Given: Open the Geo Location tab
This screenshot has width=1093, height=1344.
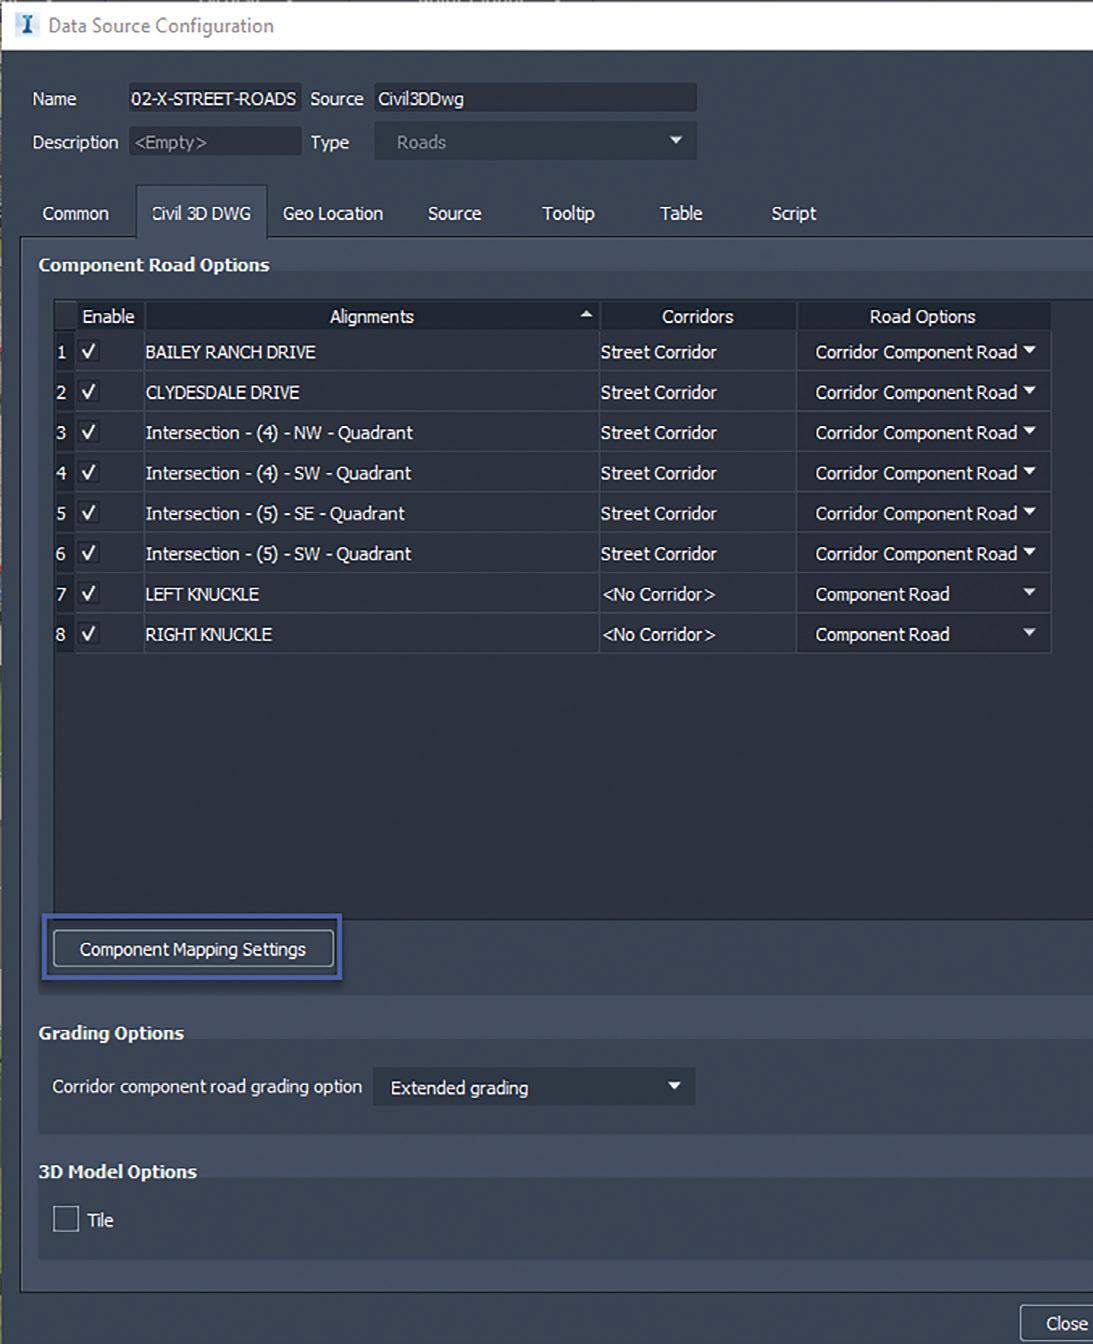Looking at the screenshot, I should [333, 213].
